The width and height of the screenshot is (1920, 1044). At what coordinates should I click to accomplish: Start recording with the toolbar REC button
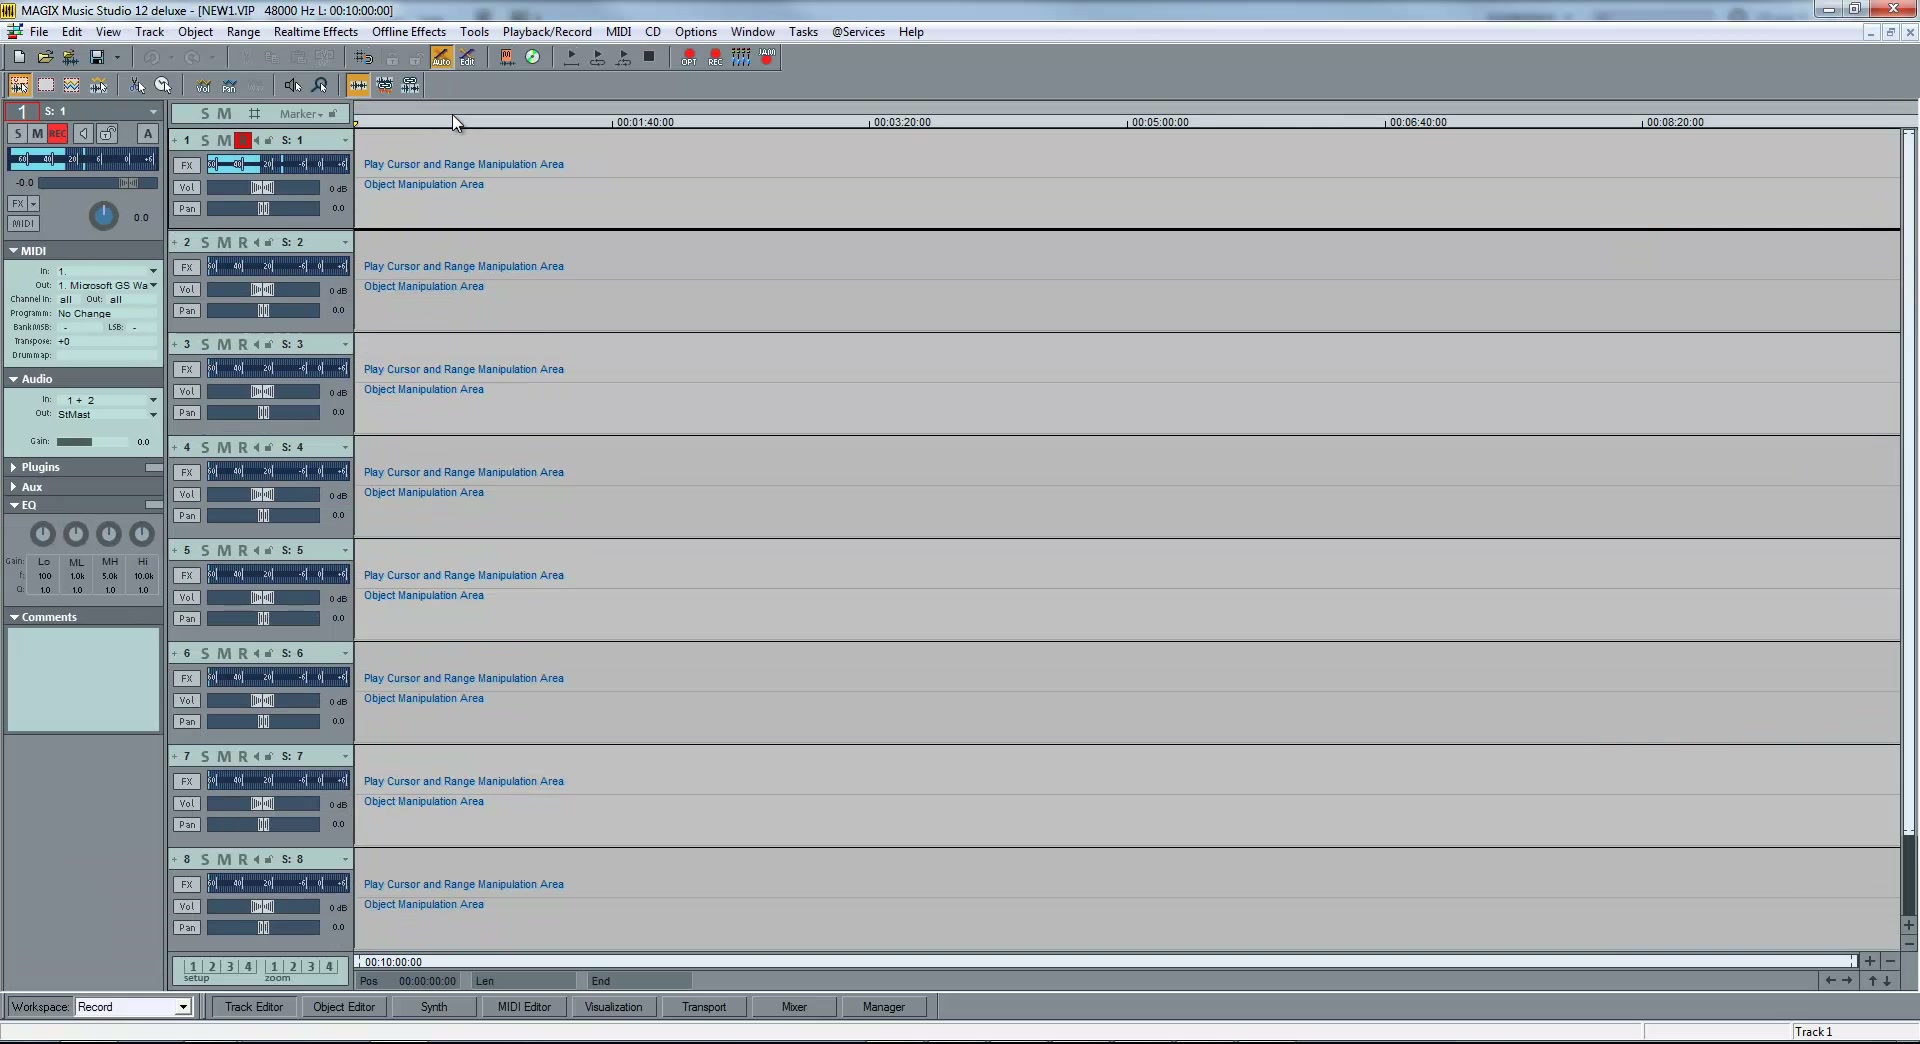click(715, 57)
